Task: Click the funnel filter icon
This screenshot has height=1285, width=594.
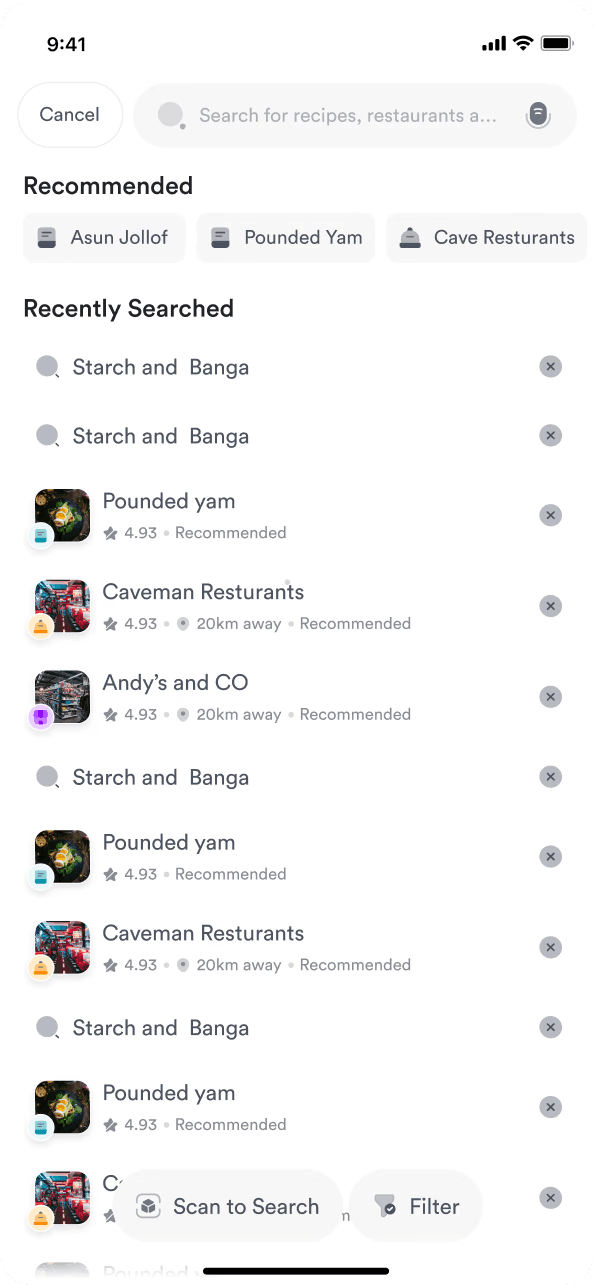Action: pyautogui.click(x=386, y=1206)
